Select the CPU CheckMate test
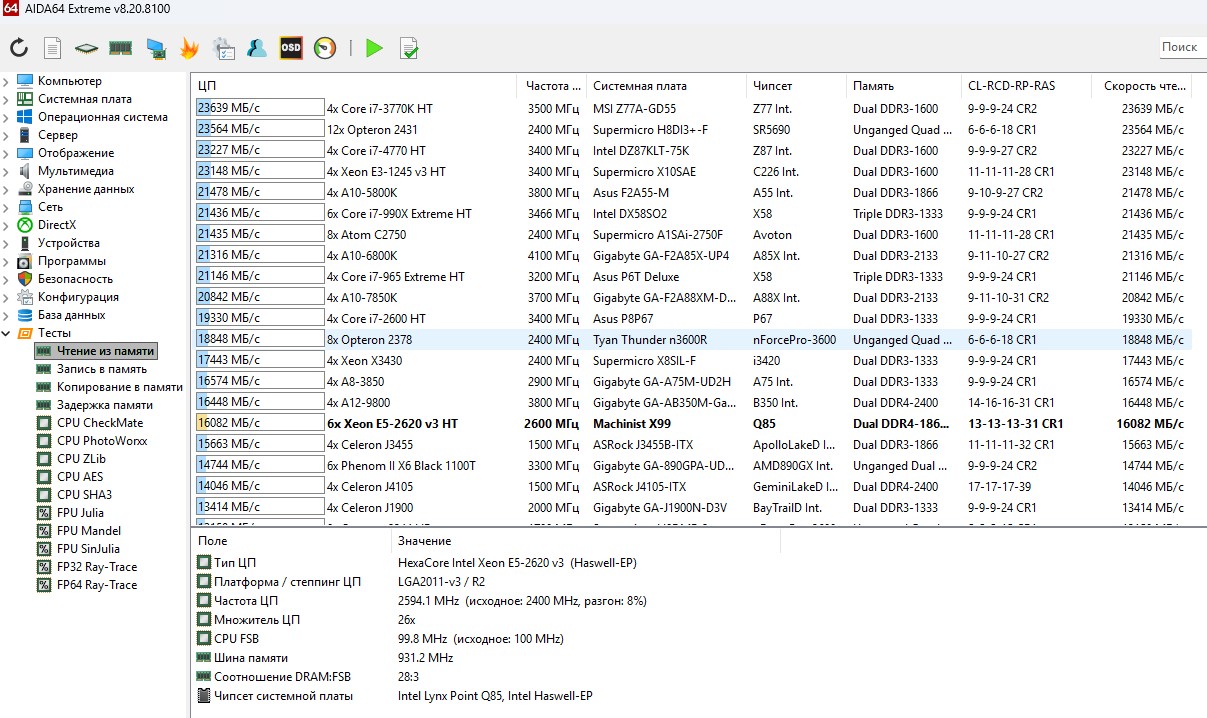 (100, 423)
